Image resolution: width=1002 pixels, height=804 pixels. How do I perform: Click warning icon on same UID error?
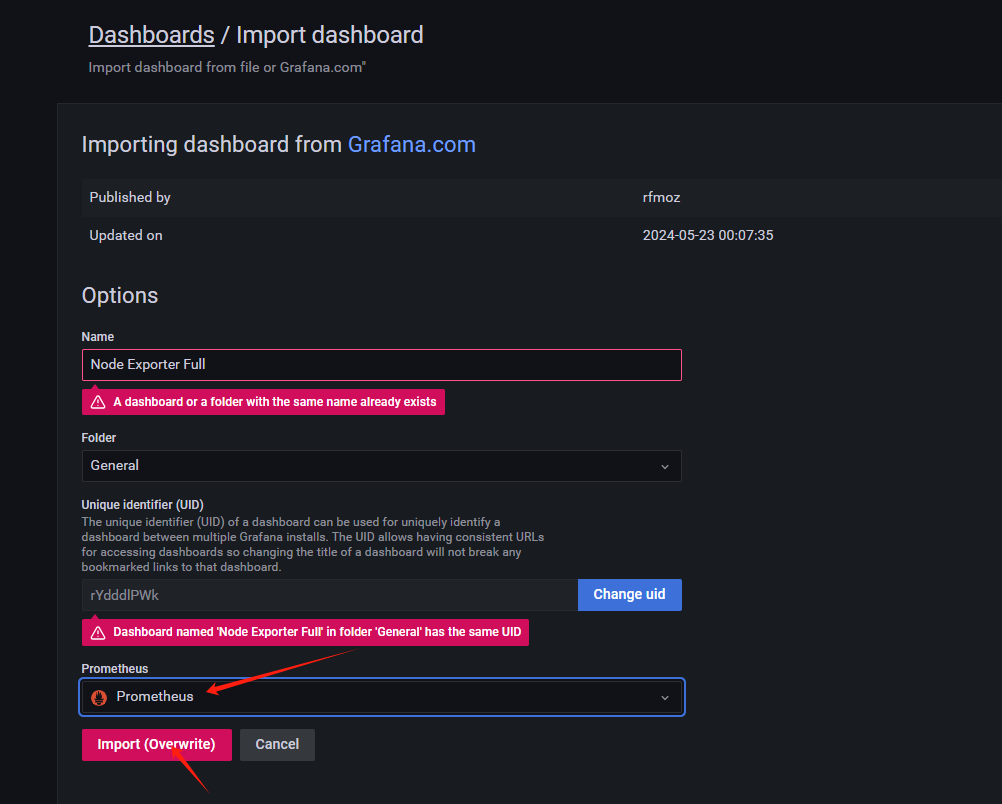pos(98,633)
